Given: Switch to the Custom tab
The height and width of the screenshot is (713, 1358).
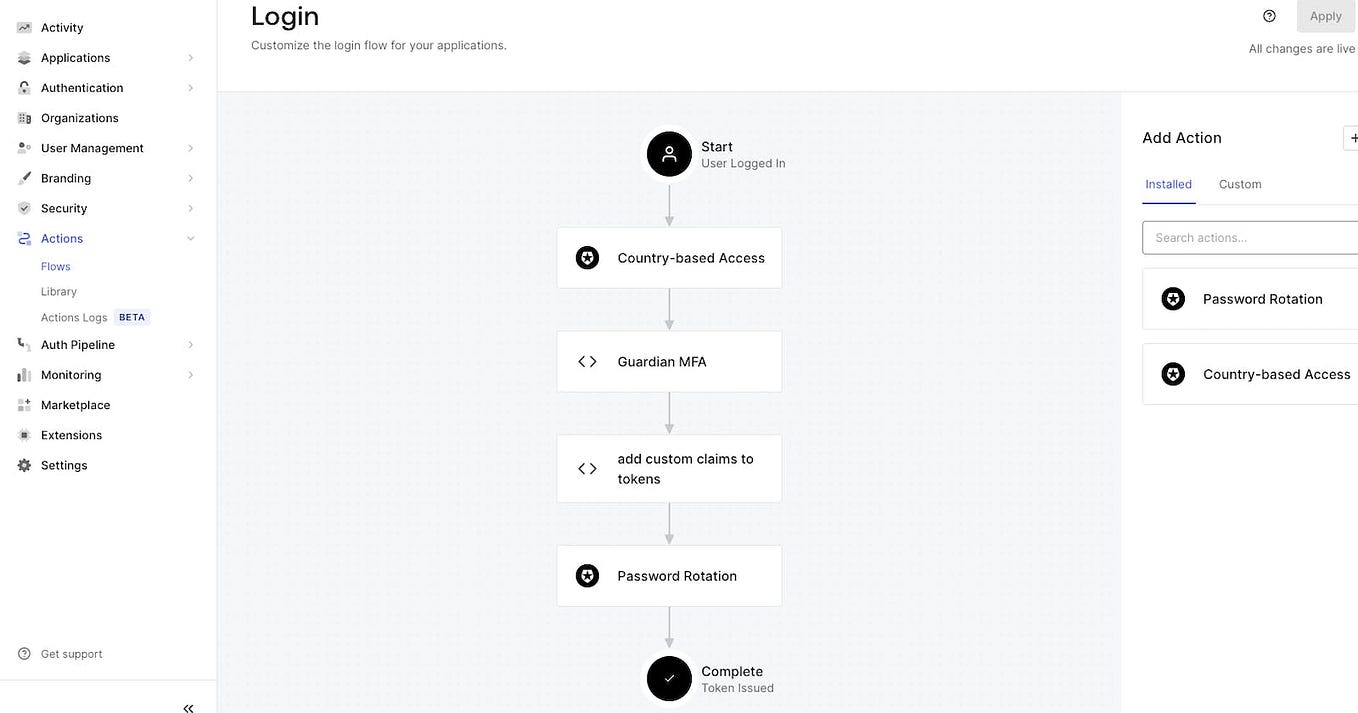Looking at the screenshot, I should (x=1240, y=184).
